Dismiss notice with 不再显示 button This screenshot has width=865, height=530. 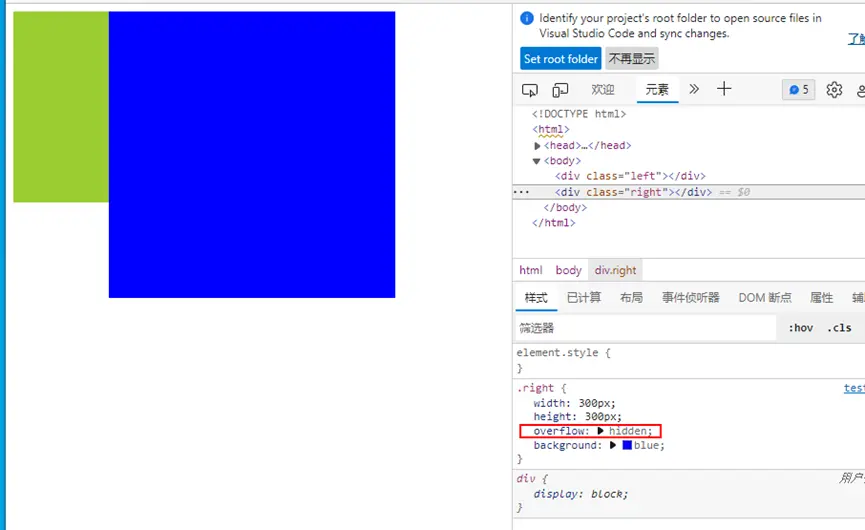click(x=632, y=58)
